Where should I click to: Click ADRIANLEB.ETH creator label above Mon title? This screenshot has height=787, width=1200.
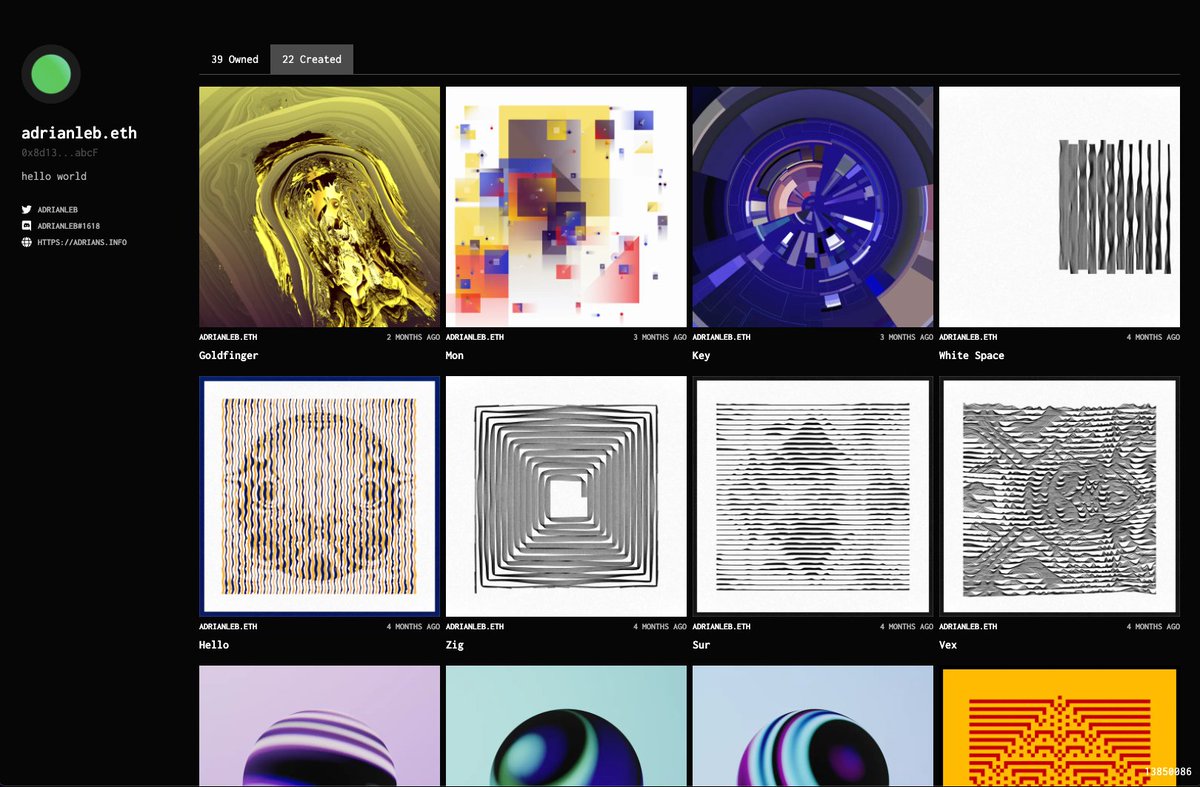[x=475, y=337]
